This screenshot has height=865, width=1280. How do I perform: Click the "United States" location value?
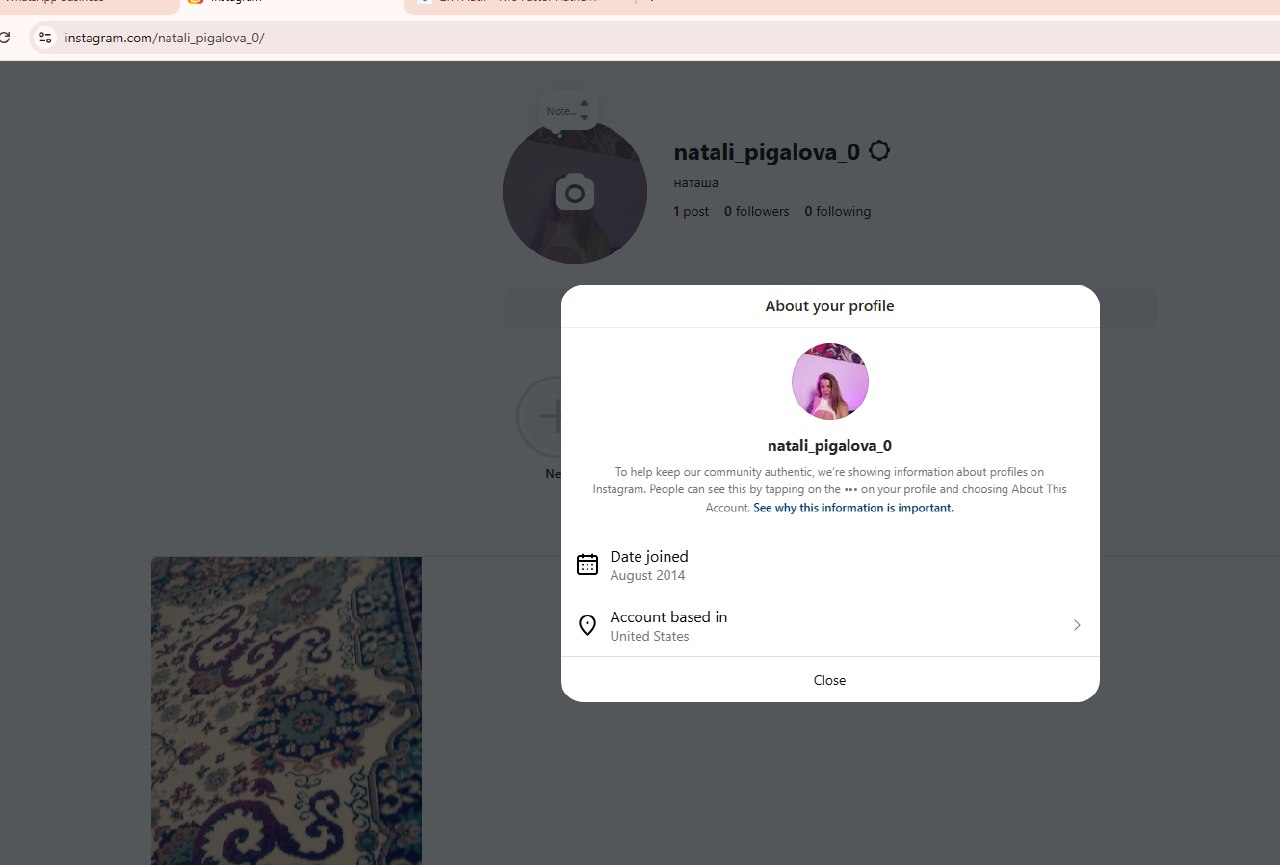(650, 637)
